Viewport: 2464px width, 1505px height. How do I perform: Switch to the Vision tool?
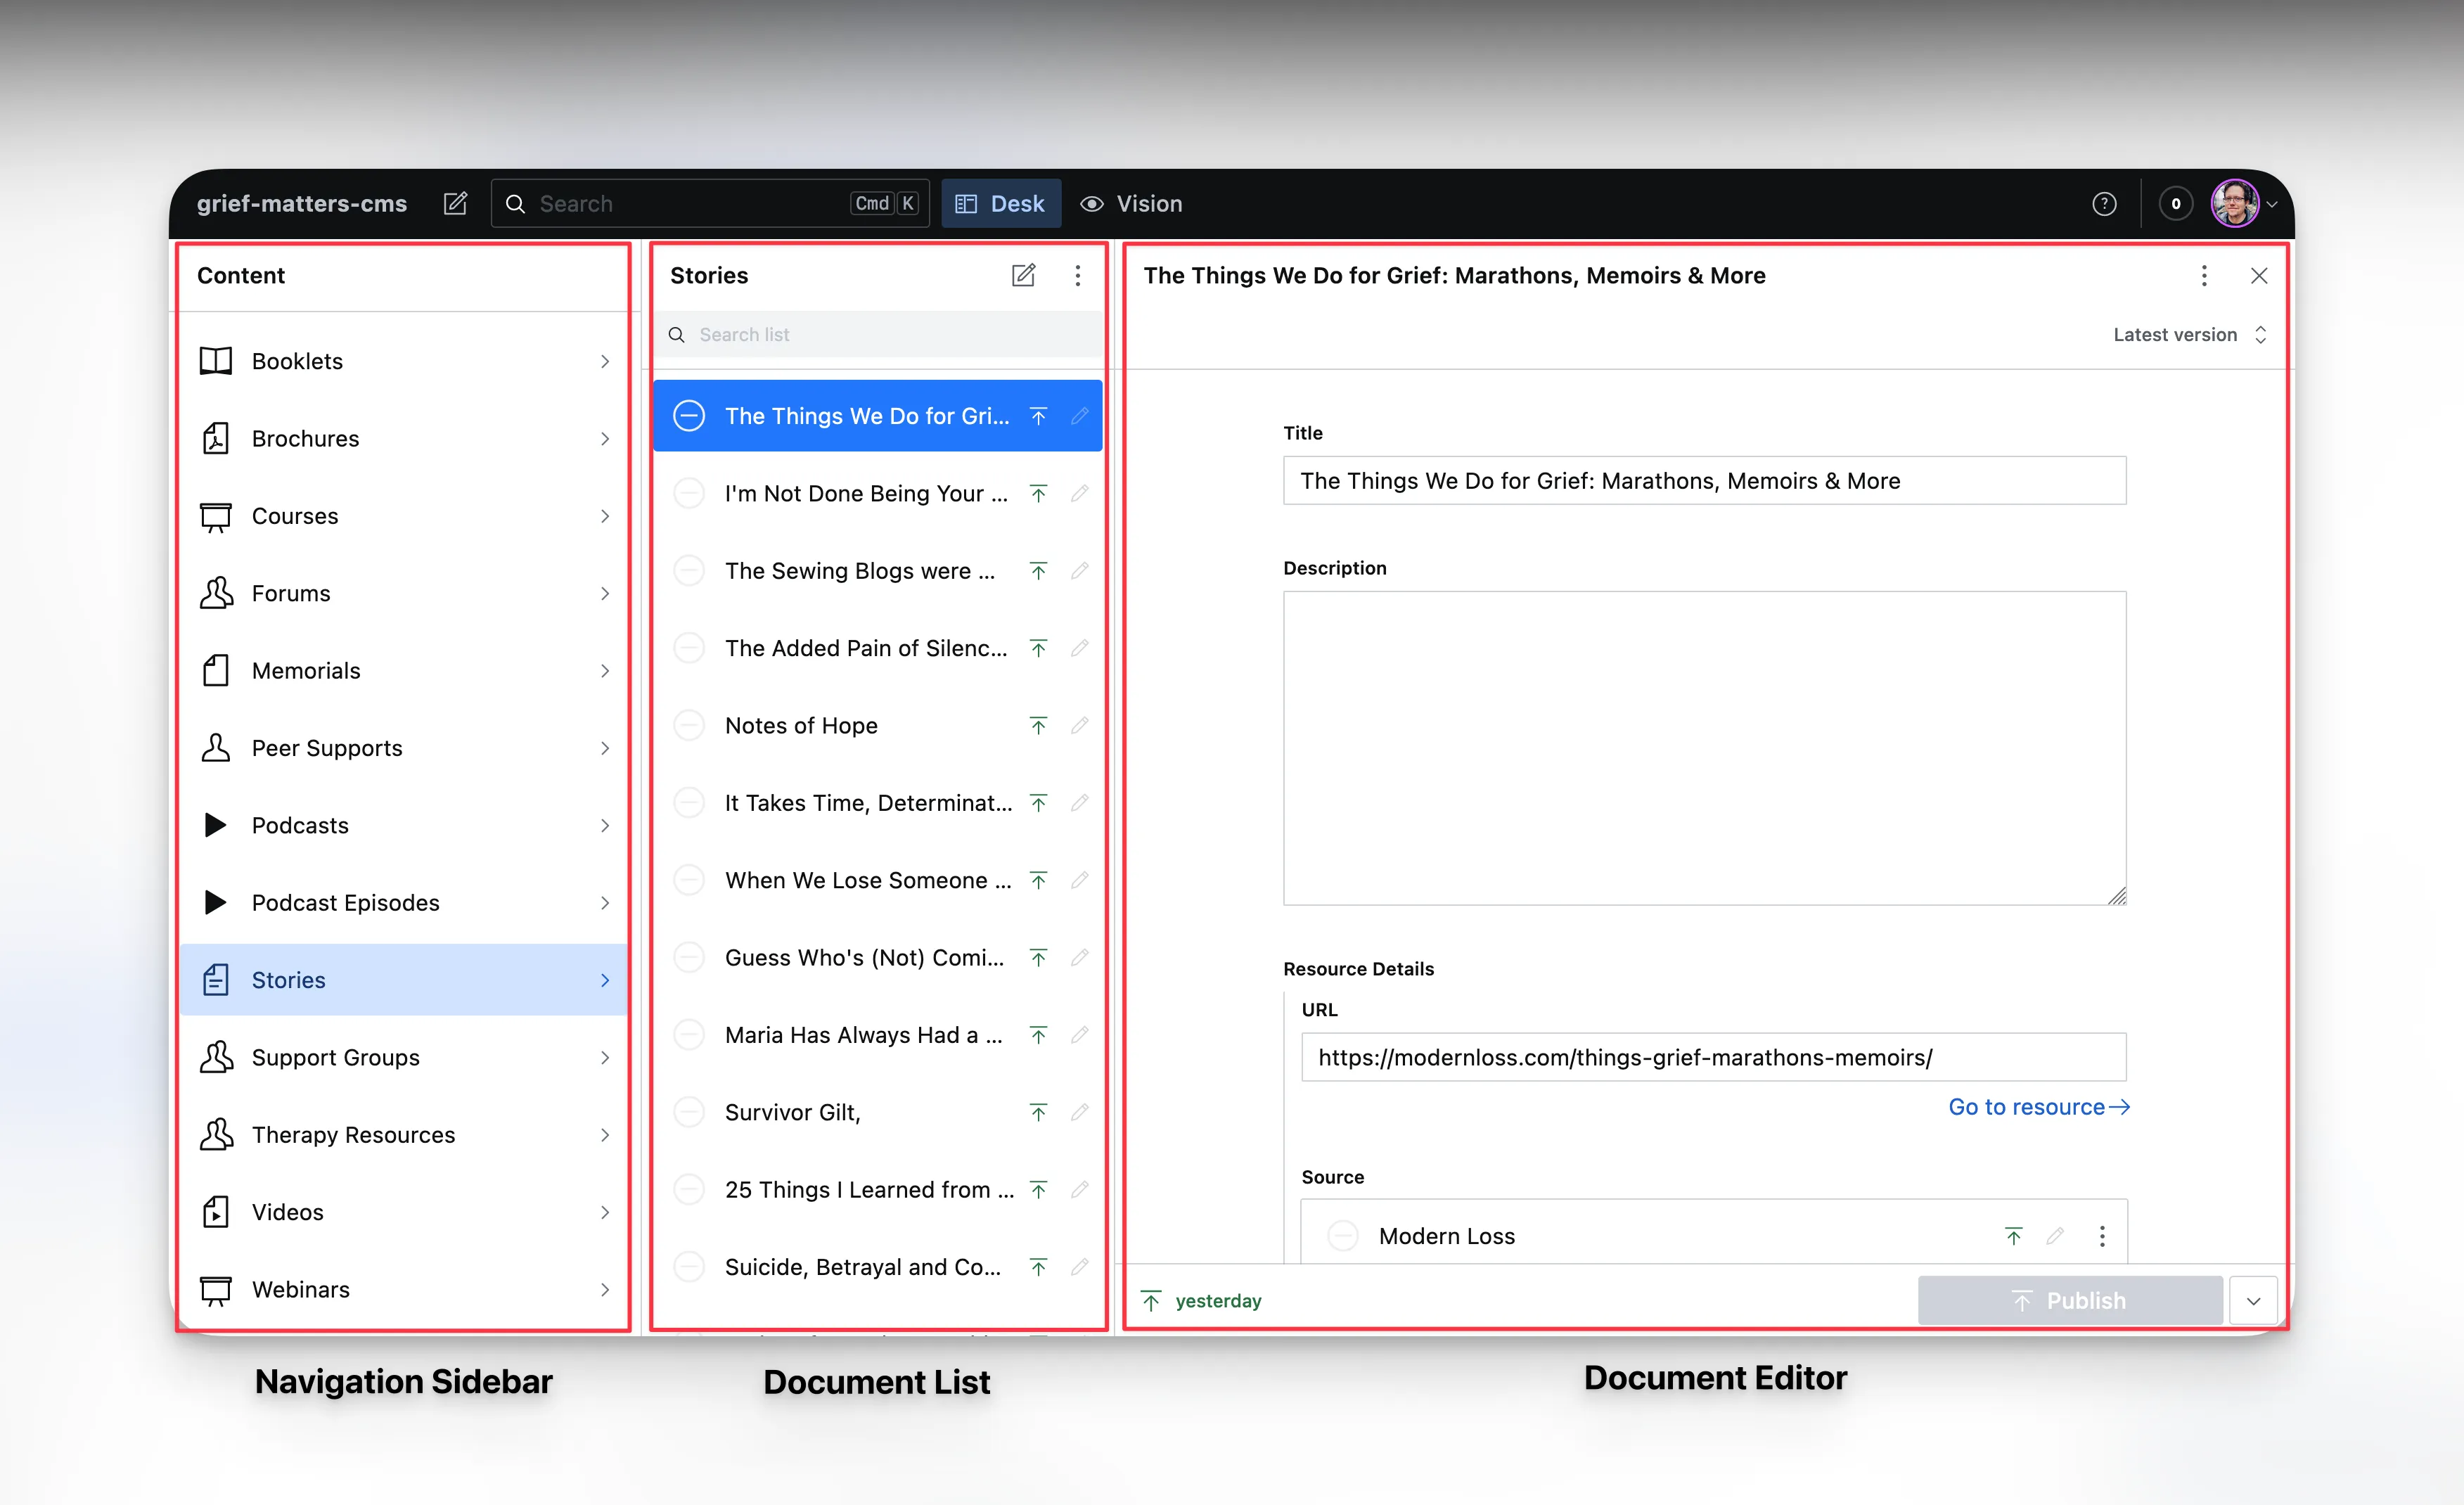(1131, 204)
